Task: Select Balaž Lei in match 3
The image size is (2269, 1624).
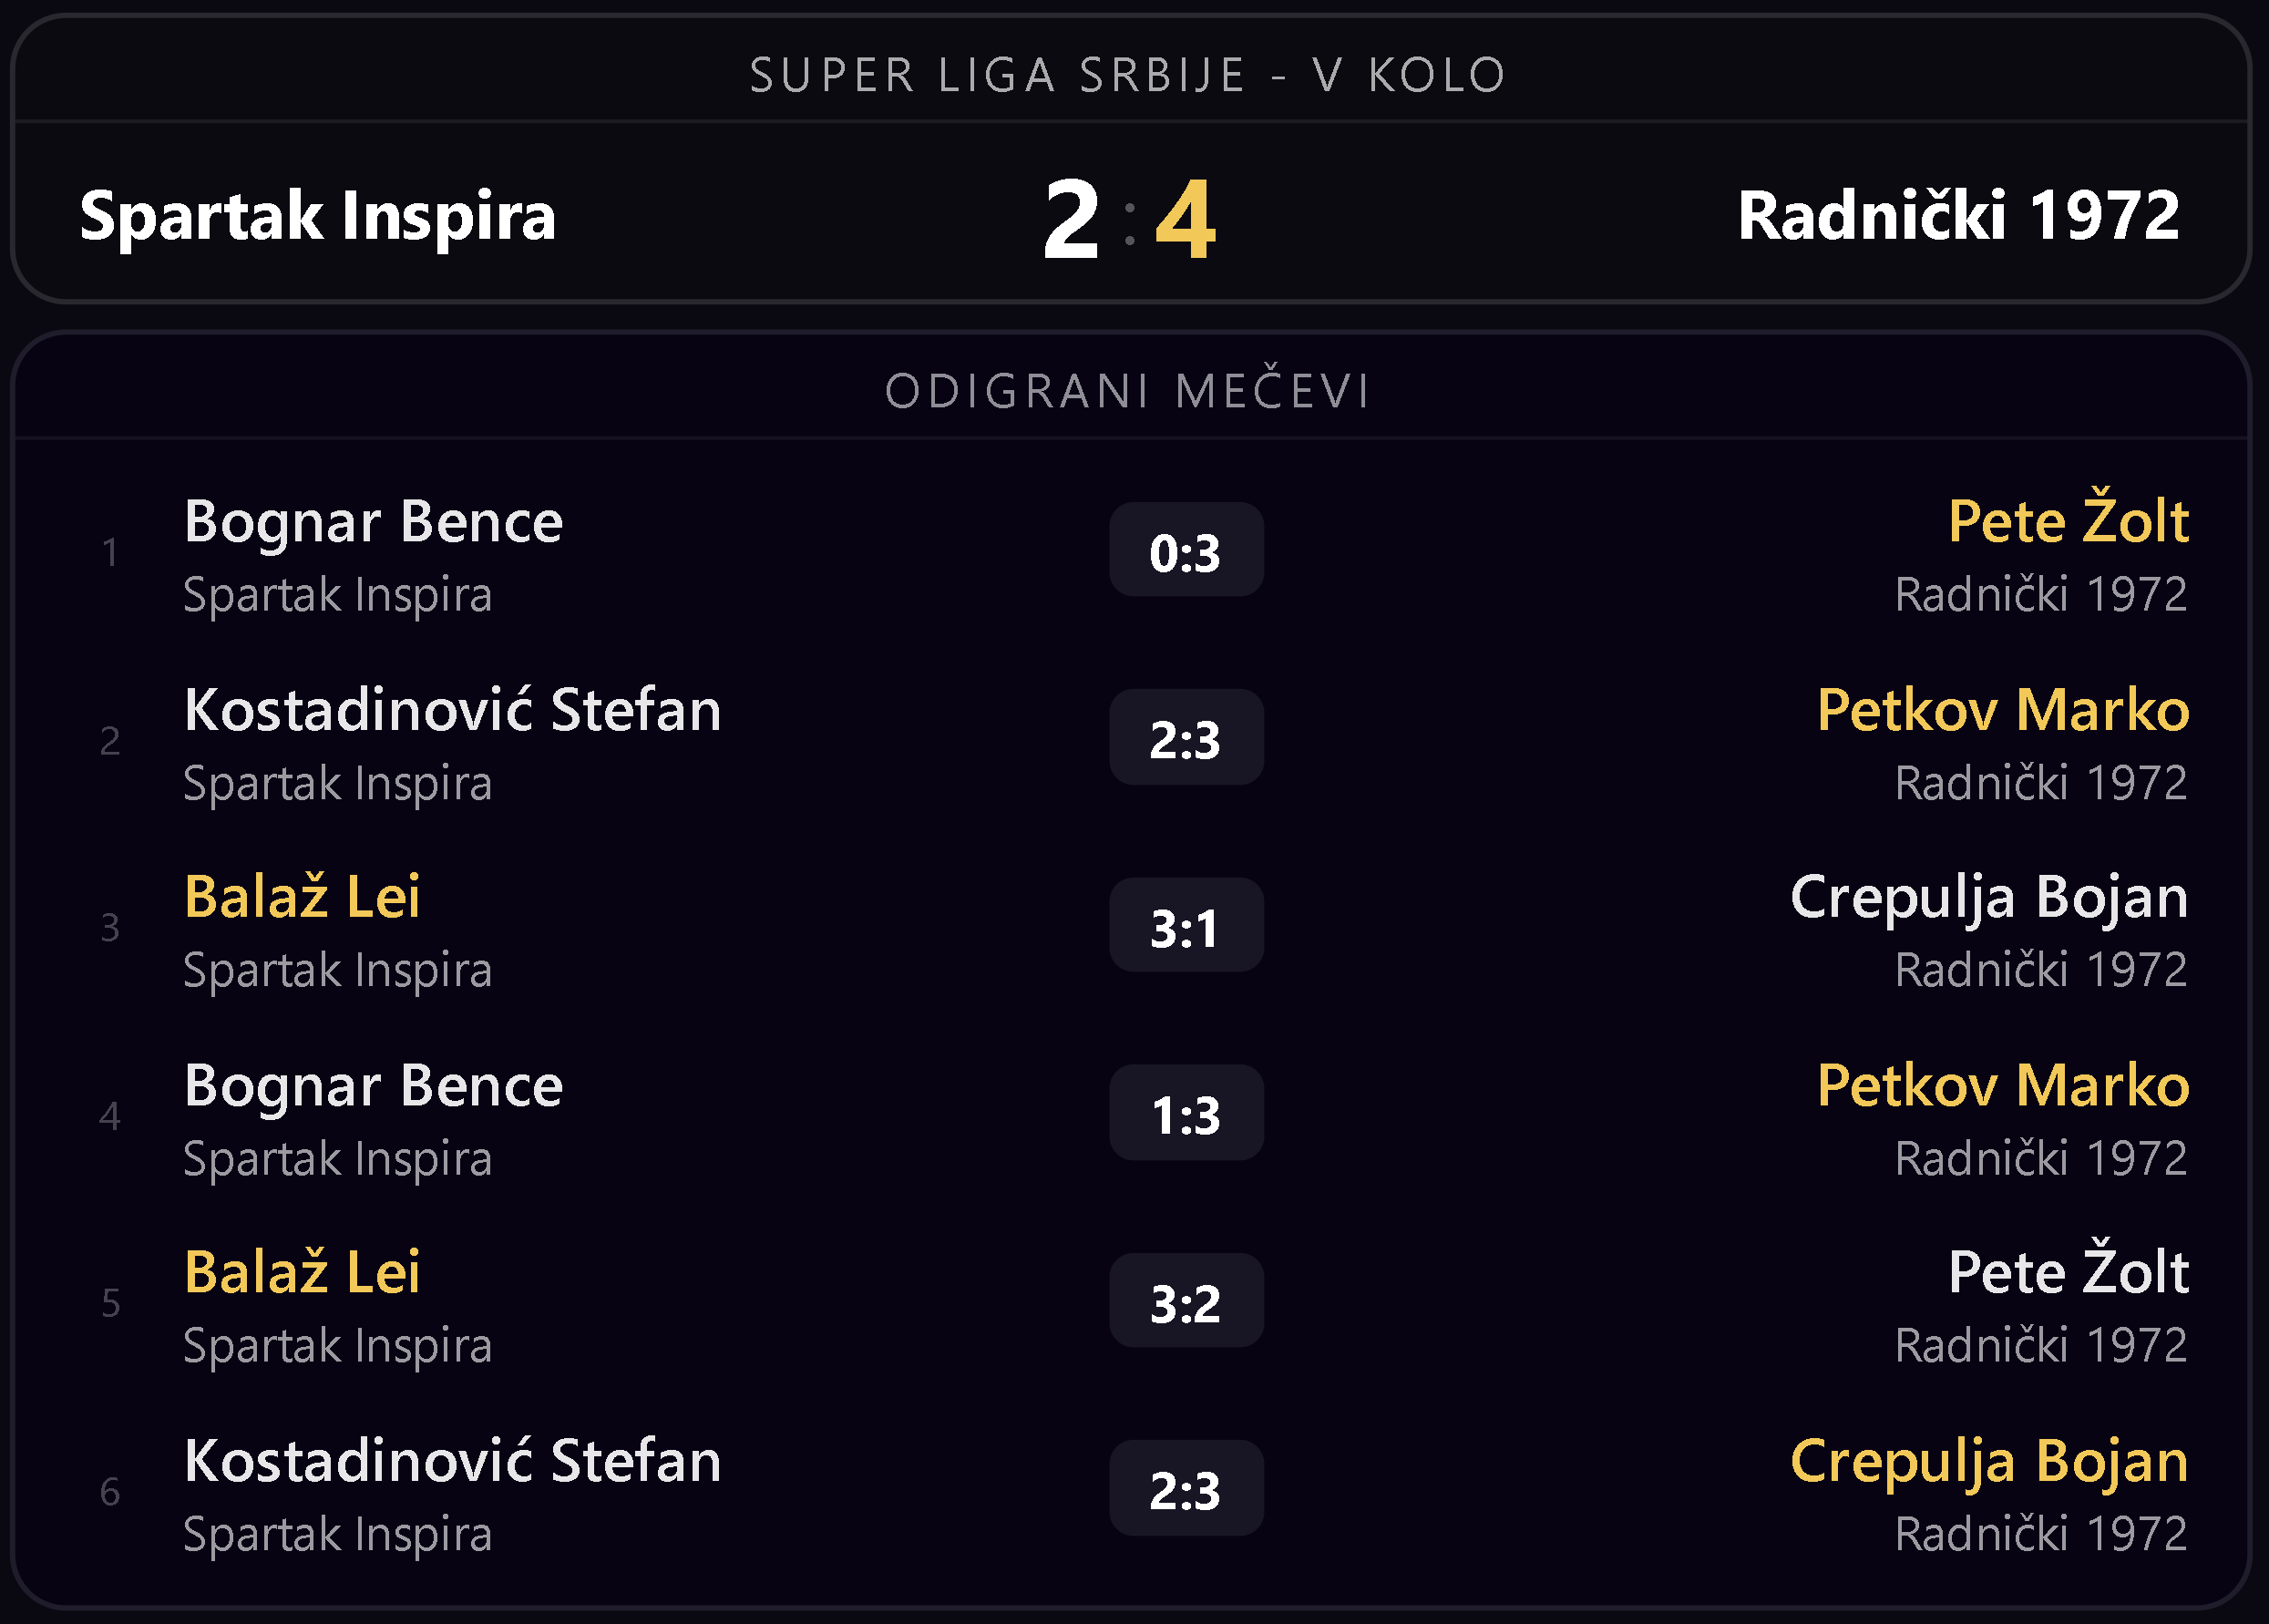Action: point(302,896)
